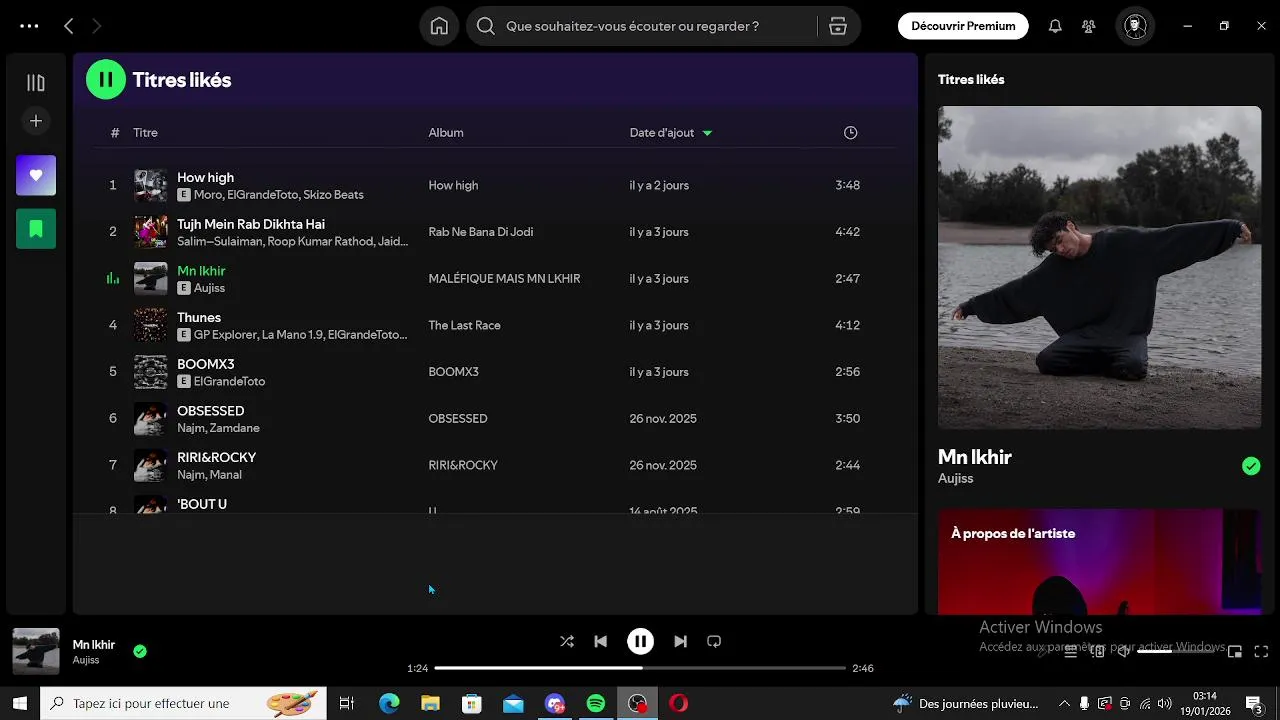Sort by the duration clock icon
The image size is (1280, 720).
(850, 133)
